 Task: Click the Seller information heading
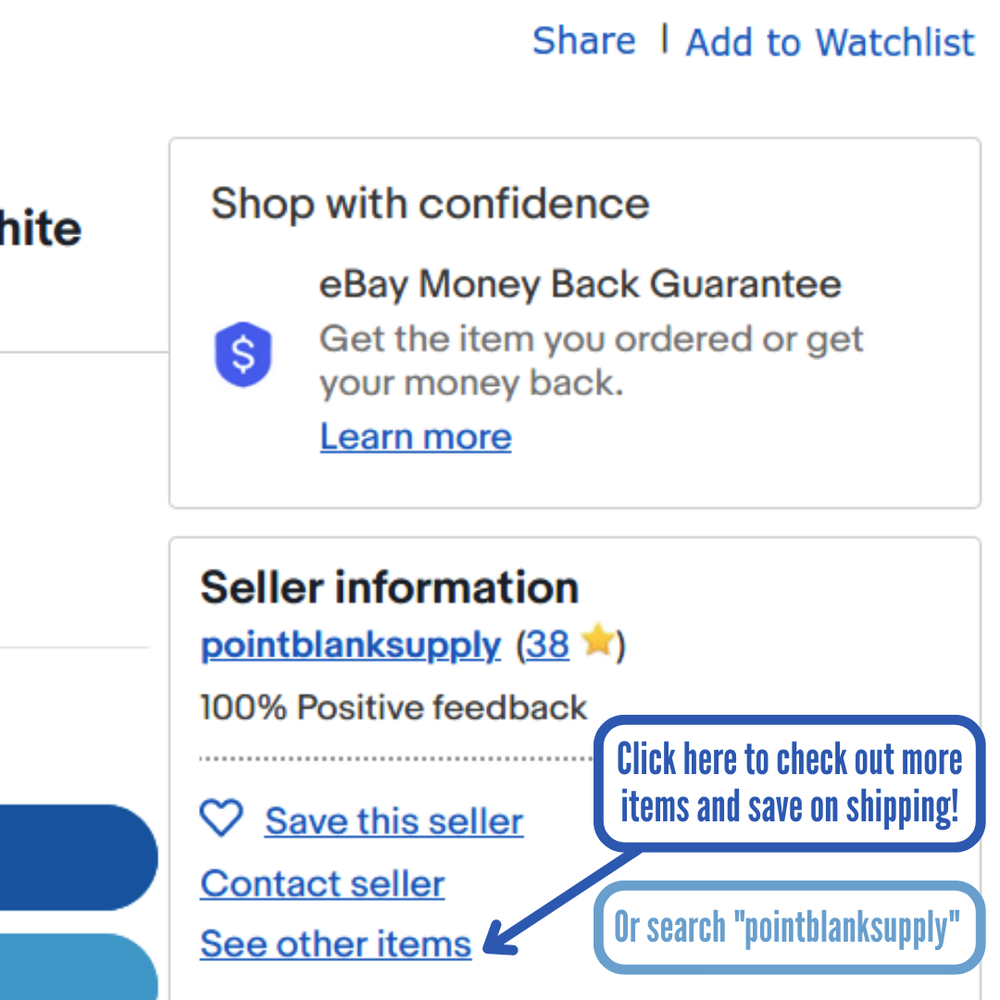389,588
